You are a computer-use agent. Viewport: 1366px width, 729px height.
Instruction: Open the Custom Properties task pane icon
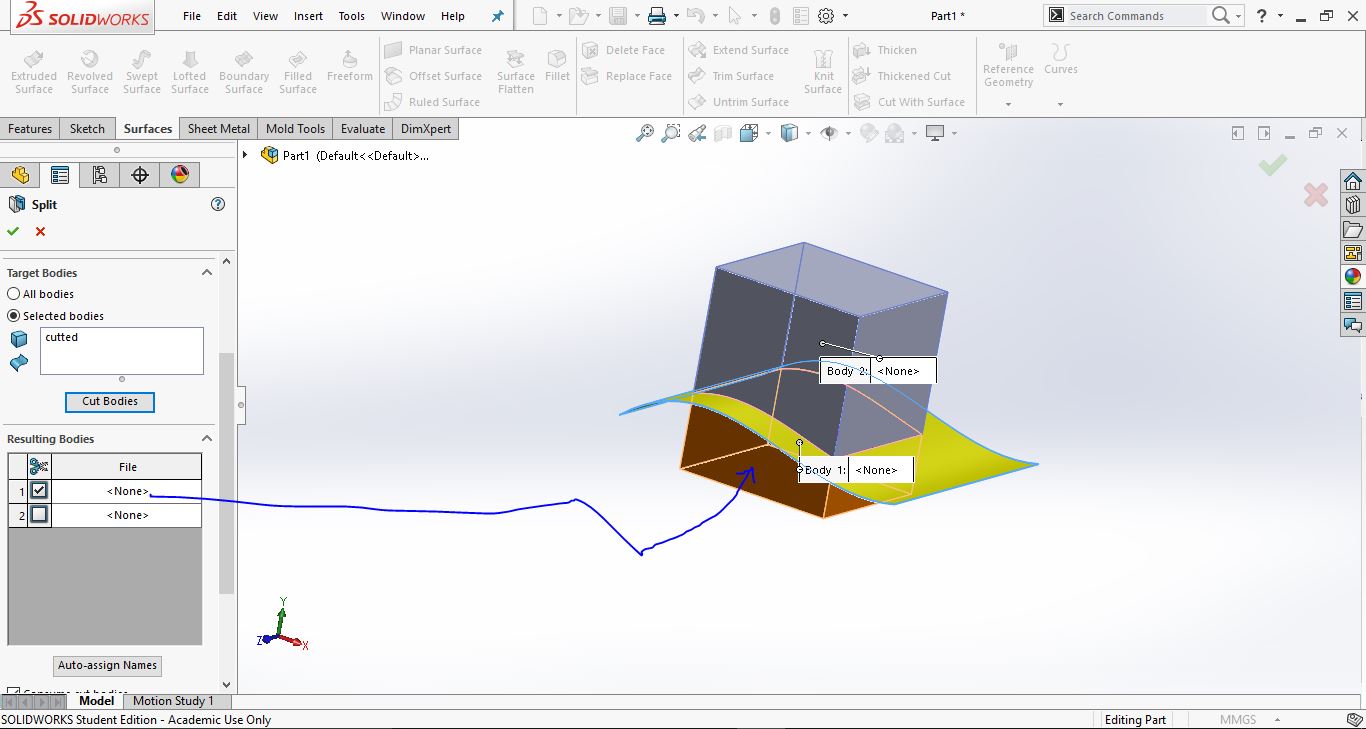point(1353,301)
